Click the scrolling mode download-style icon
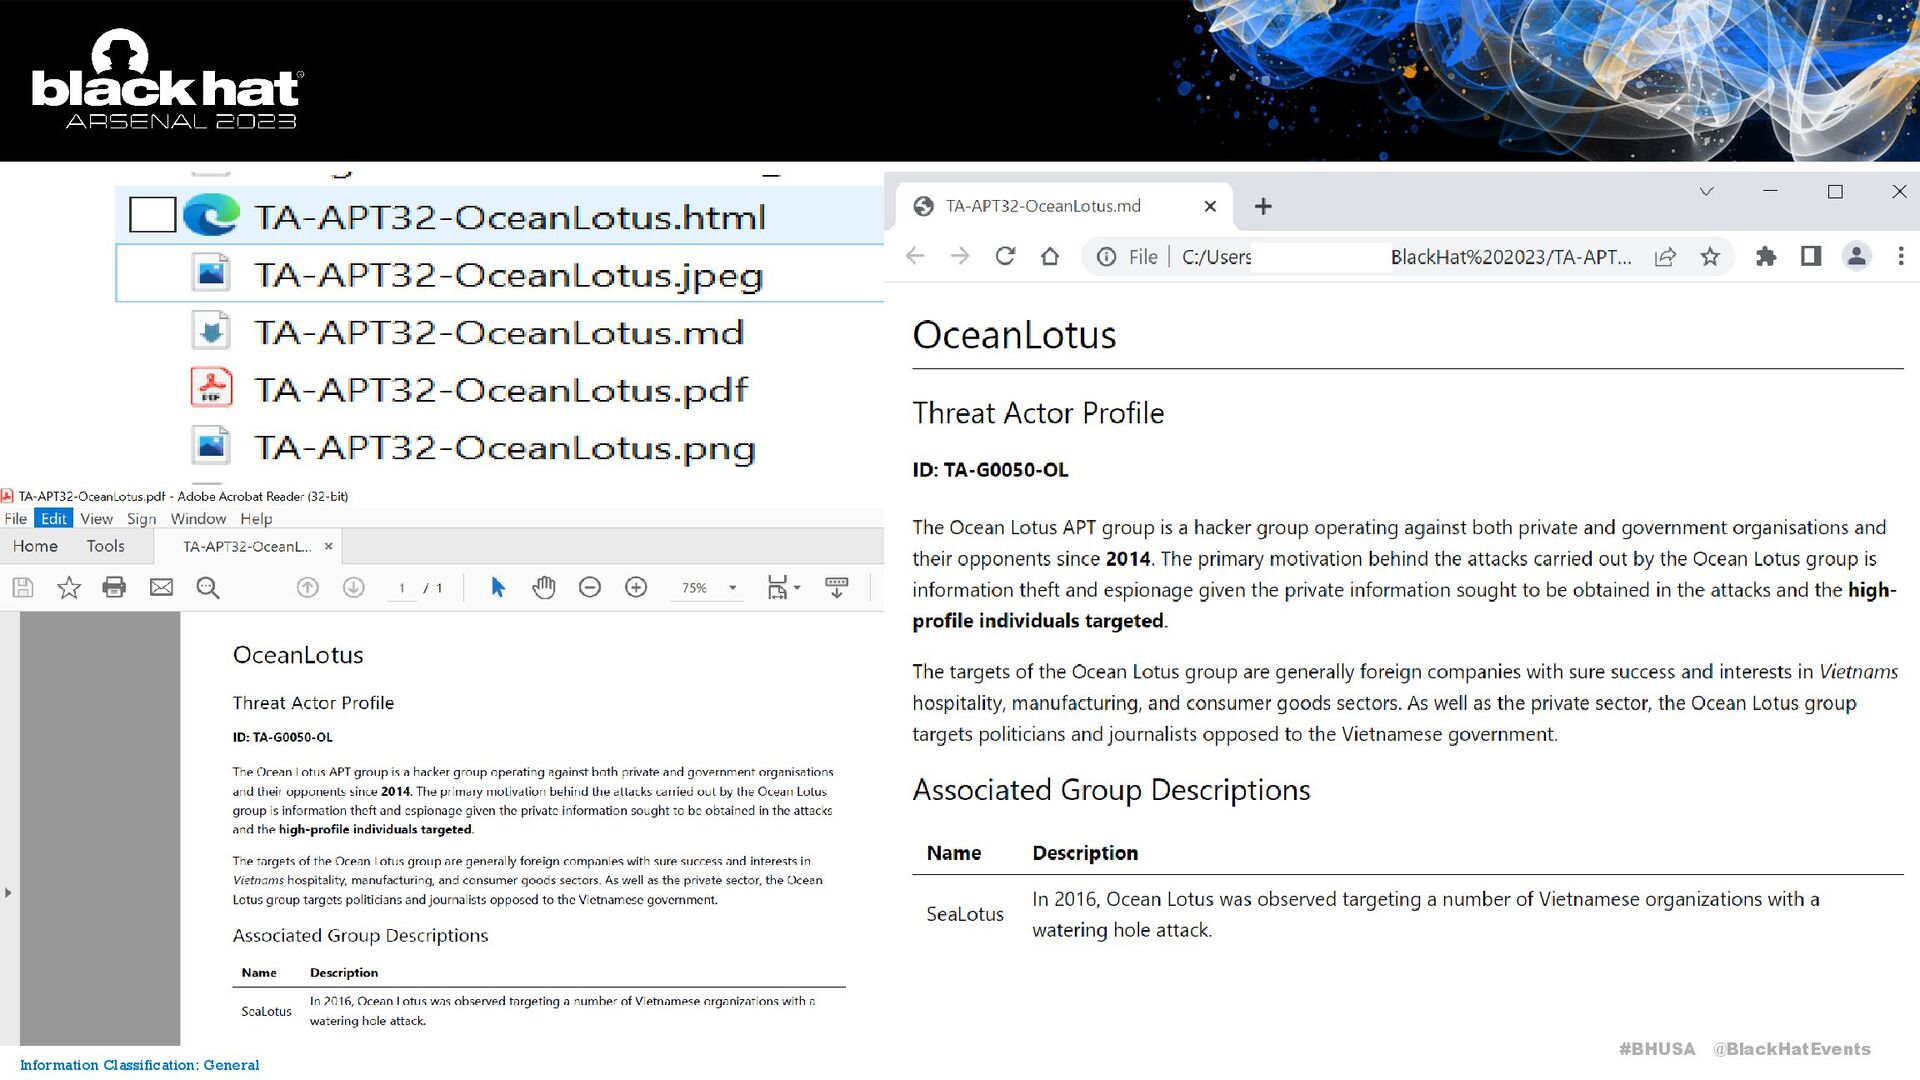Image resolution: width=1920 pixels, height=1080 pixels. pos(837,588)
